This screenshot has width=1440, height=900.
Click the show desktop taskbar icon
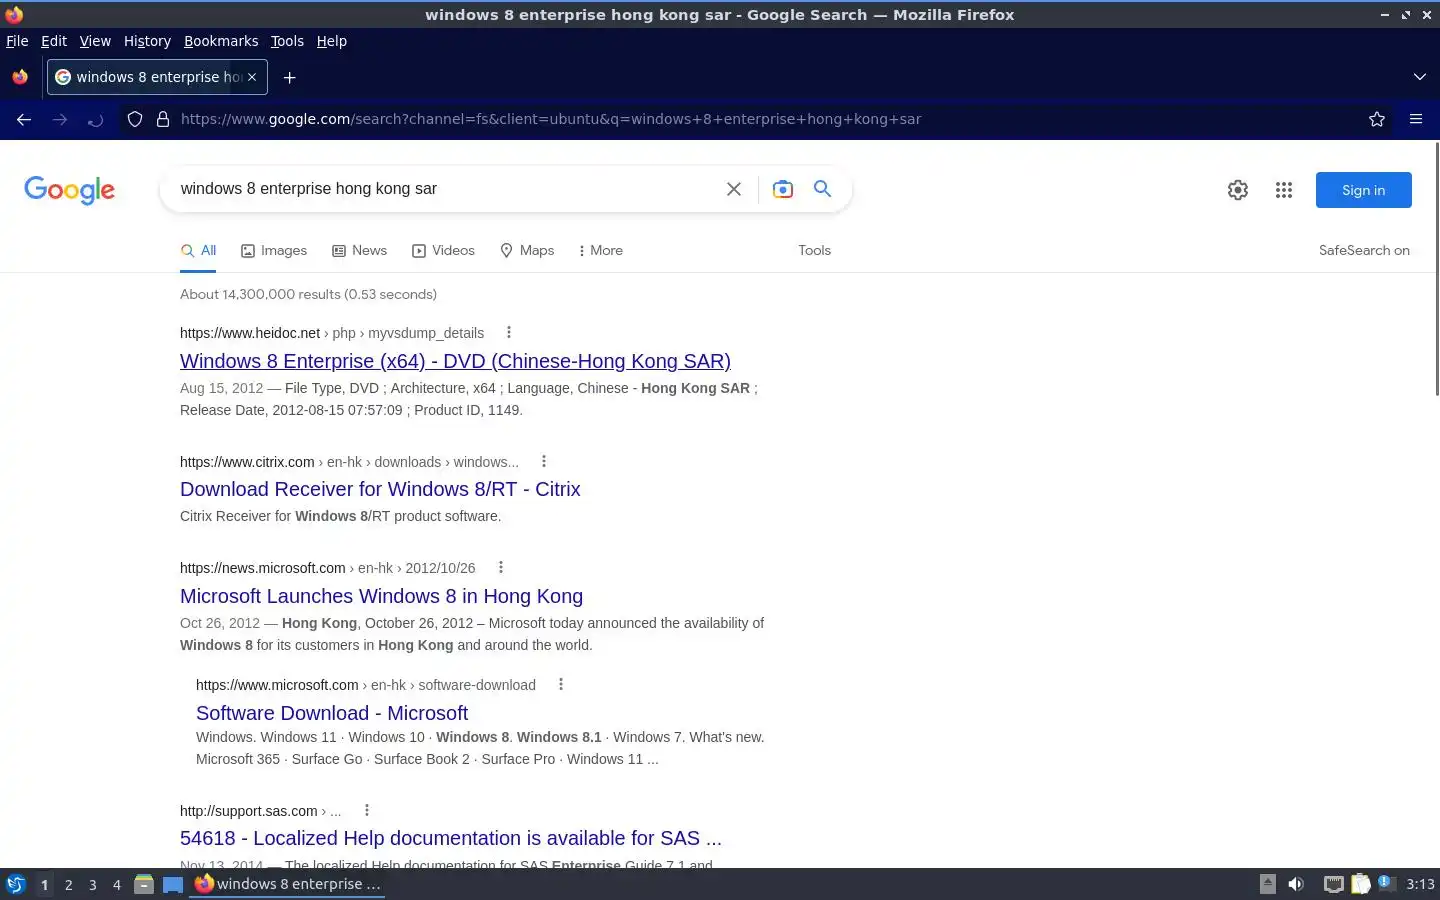(x=173, y=884)
